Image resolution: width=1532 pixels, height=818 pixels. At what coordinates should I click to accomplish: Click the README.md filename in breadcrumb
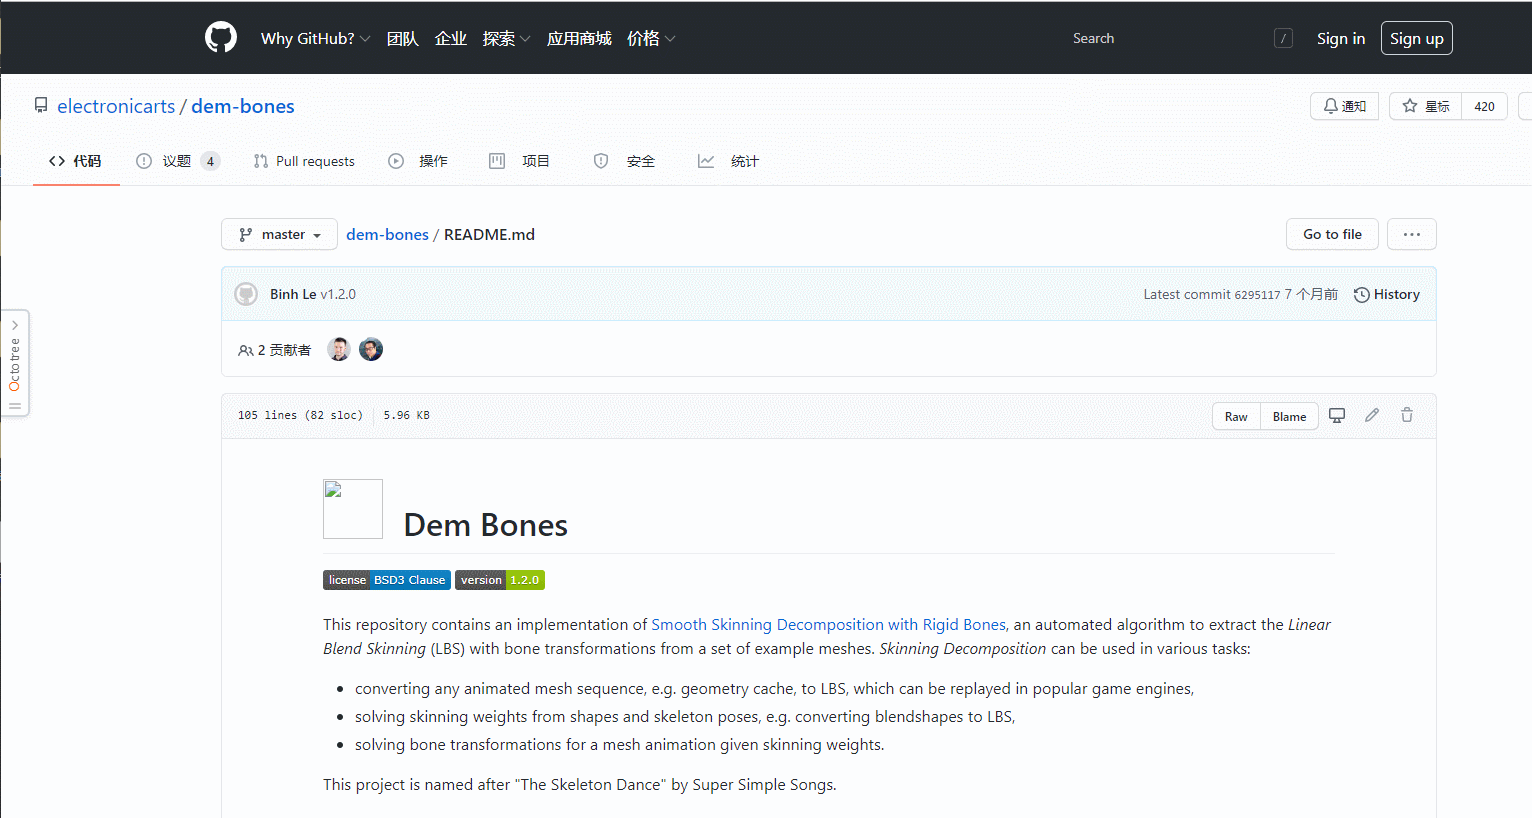(x=489, y=234)
